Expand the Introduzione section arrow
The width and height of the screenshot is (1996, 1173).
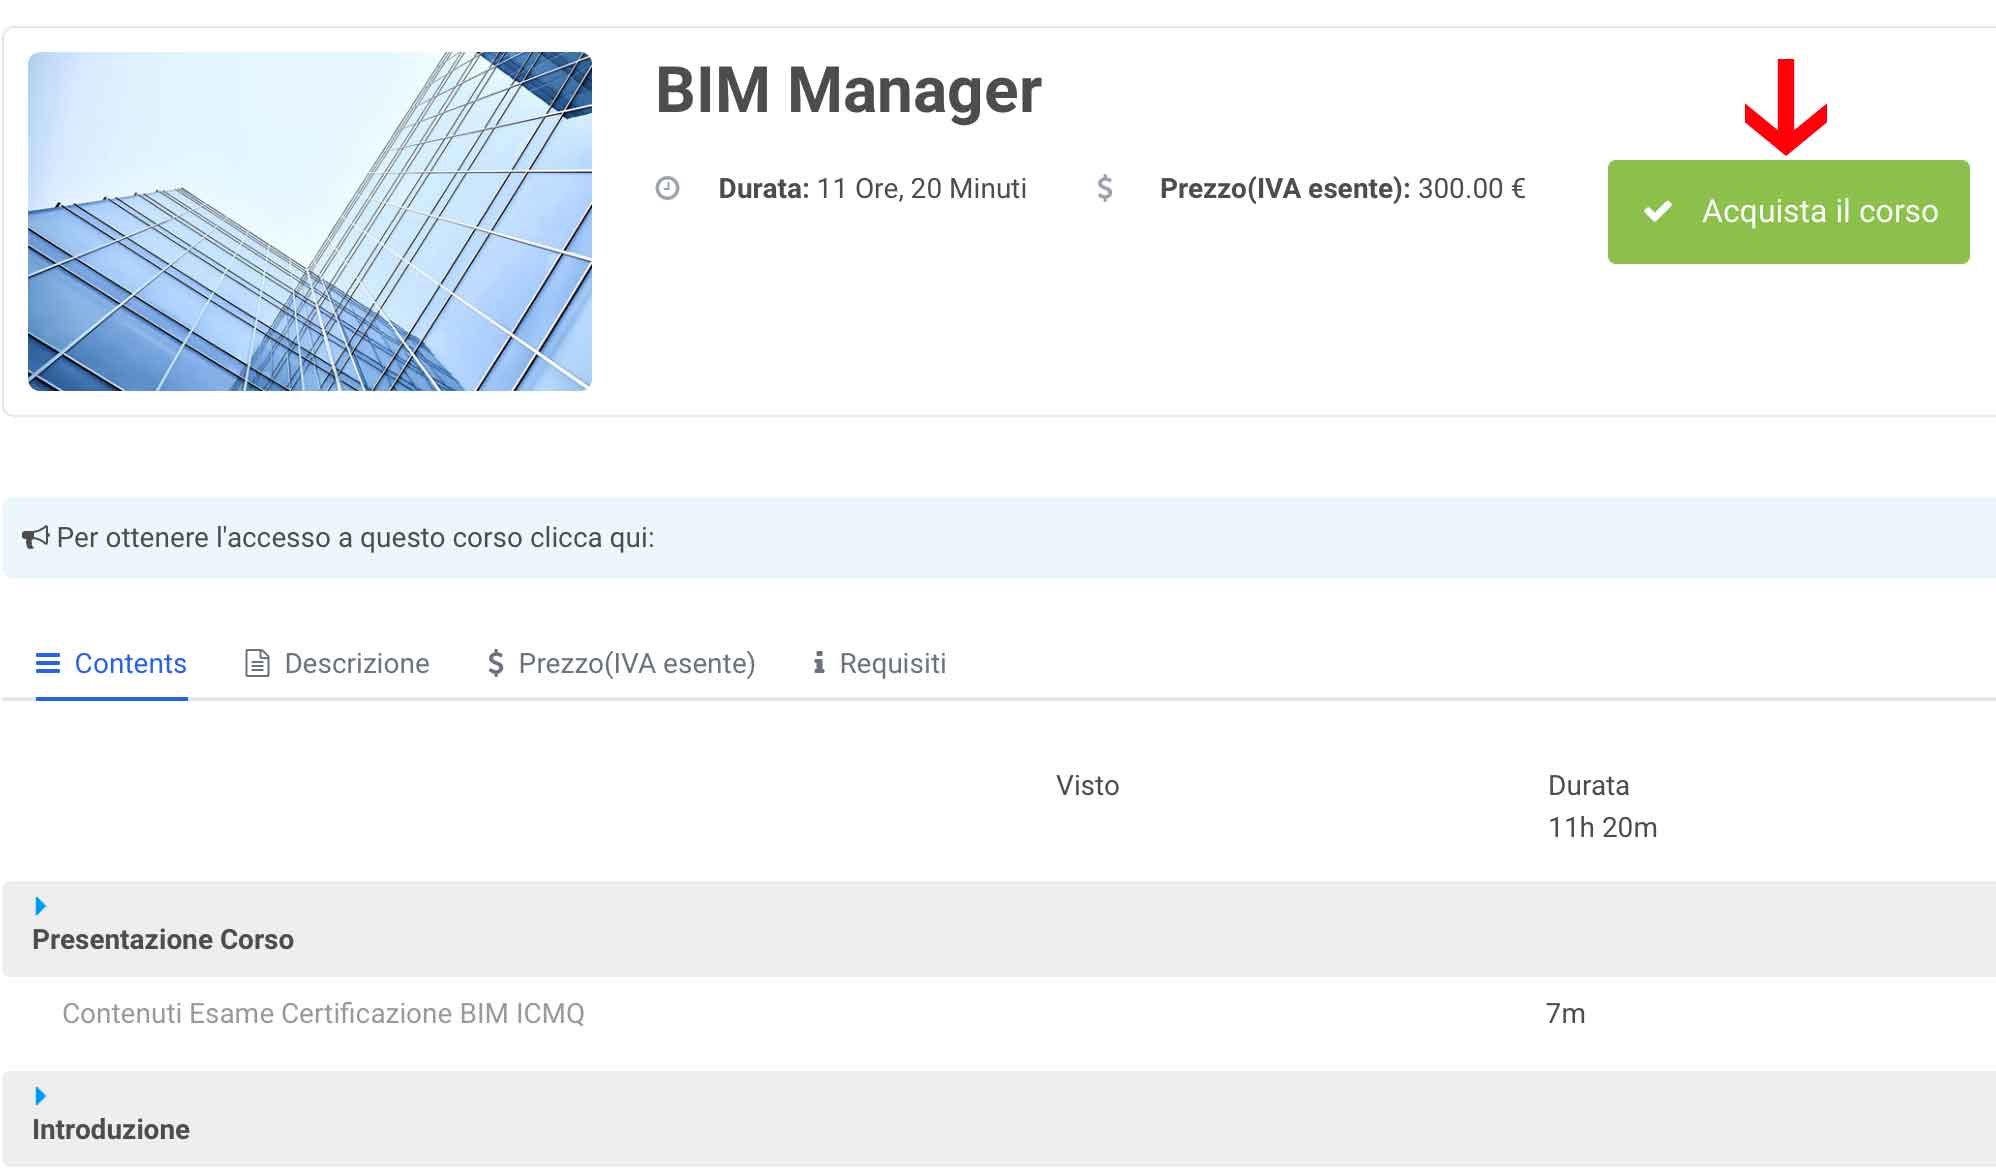(40, 1096)
